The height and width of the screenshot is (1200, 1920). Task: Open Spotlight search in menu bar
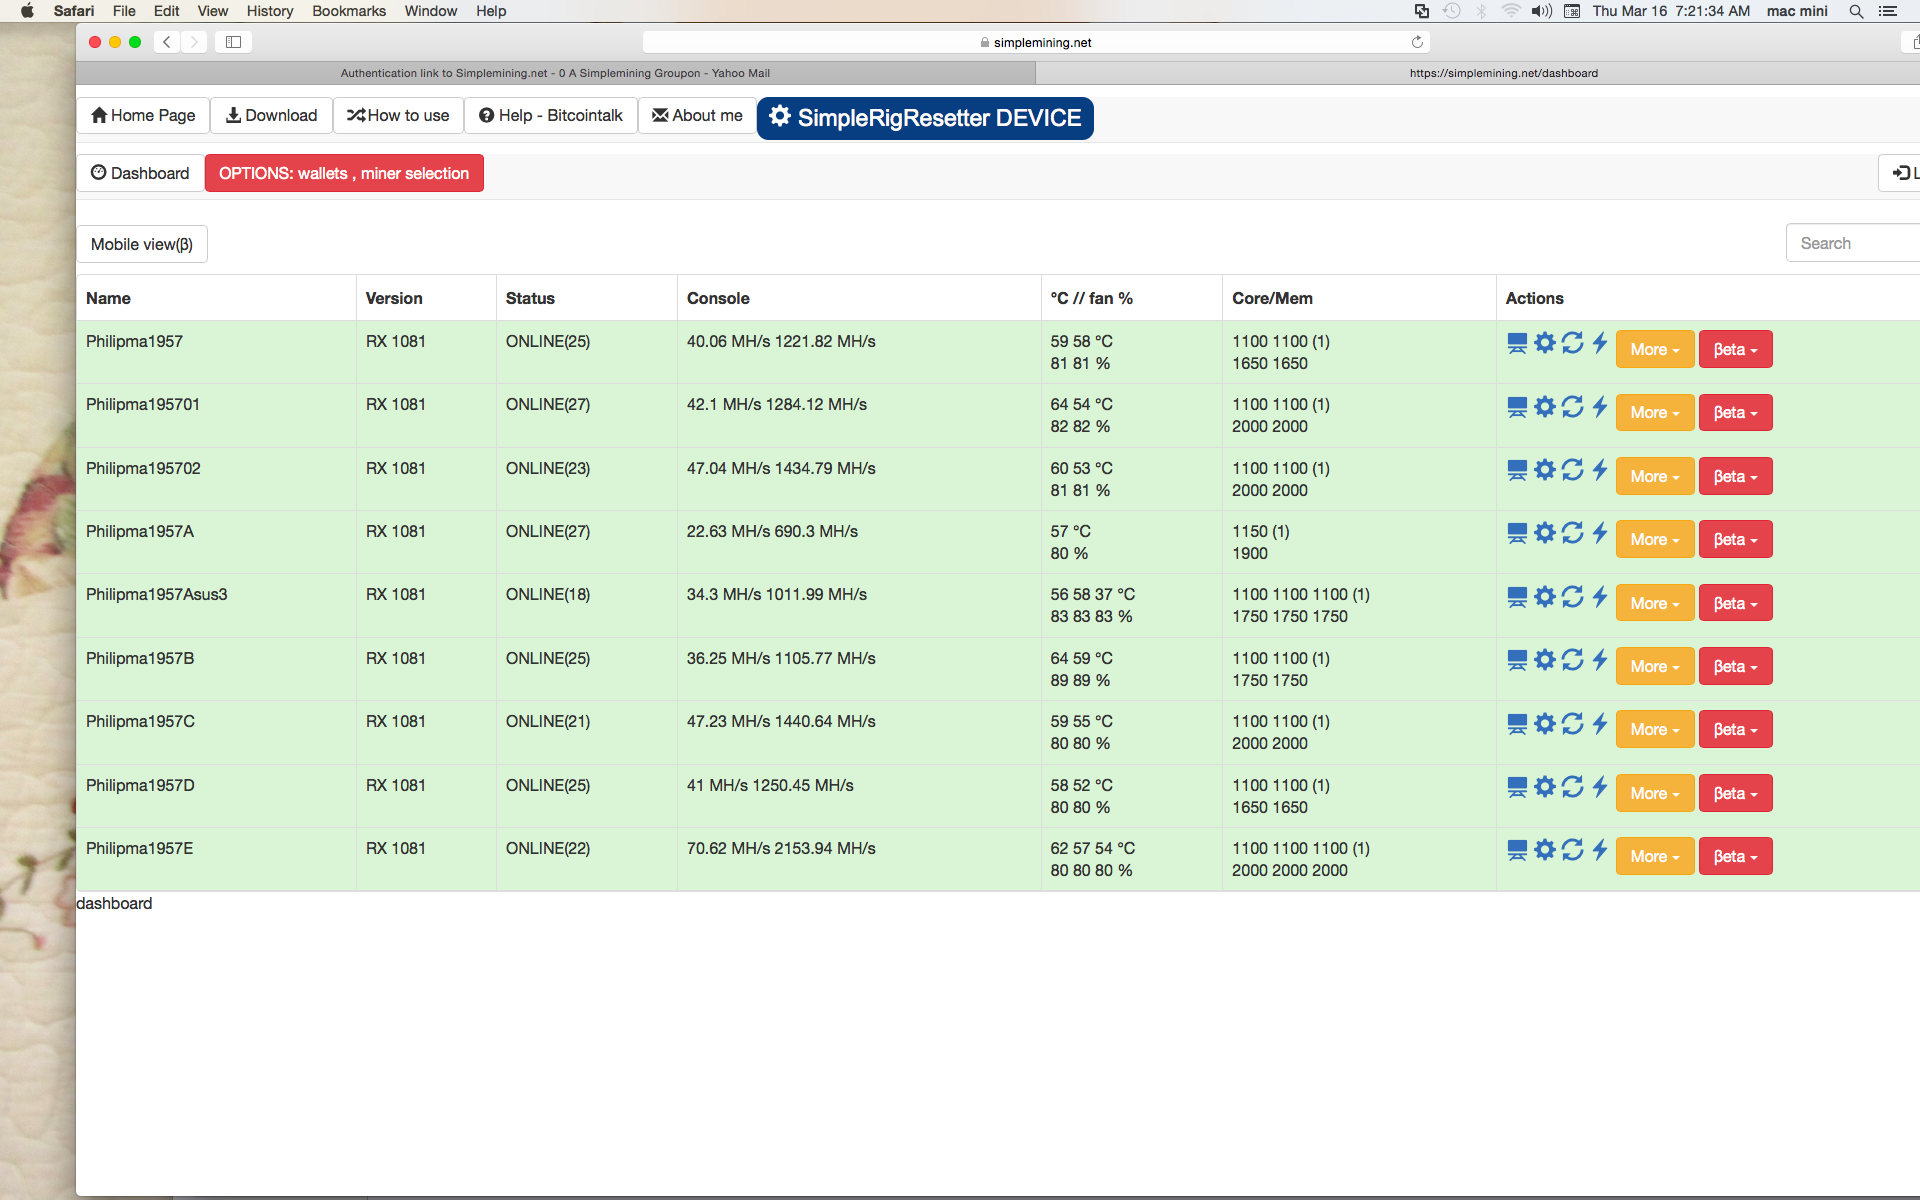click(x=1856, y=11)
